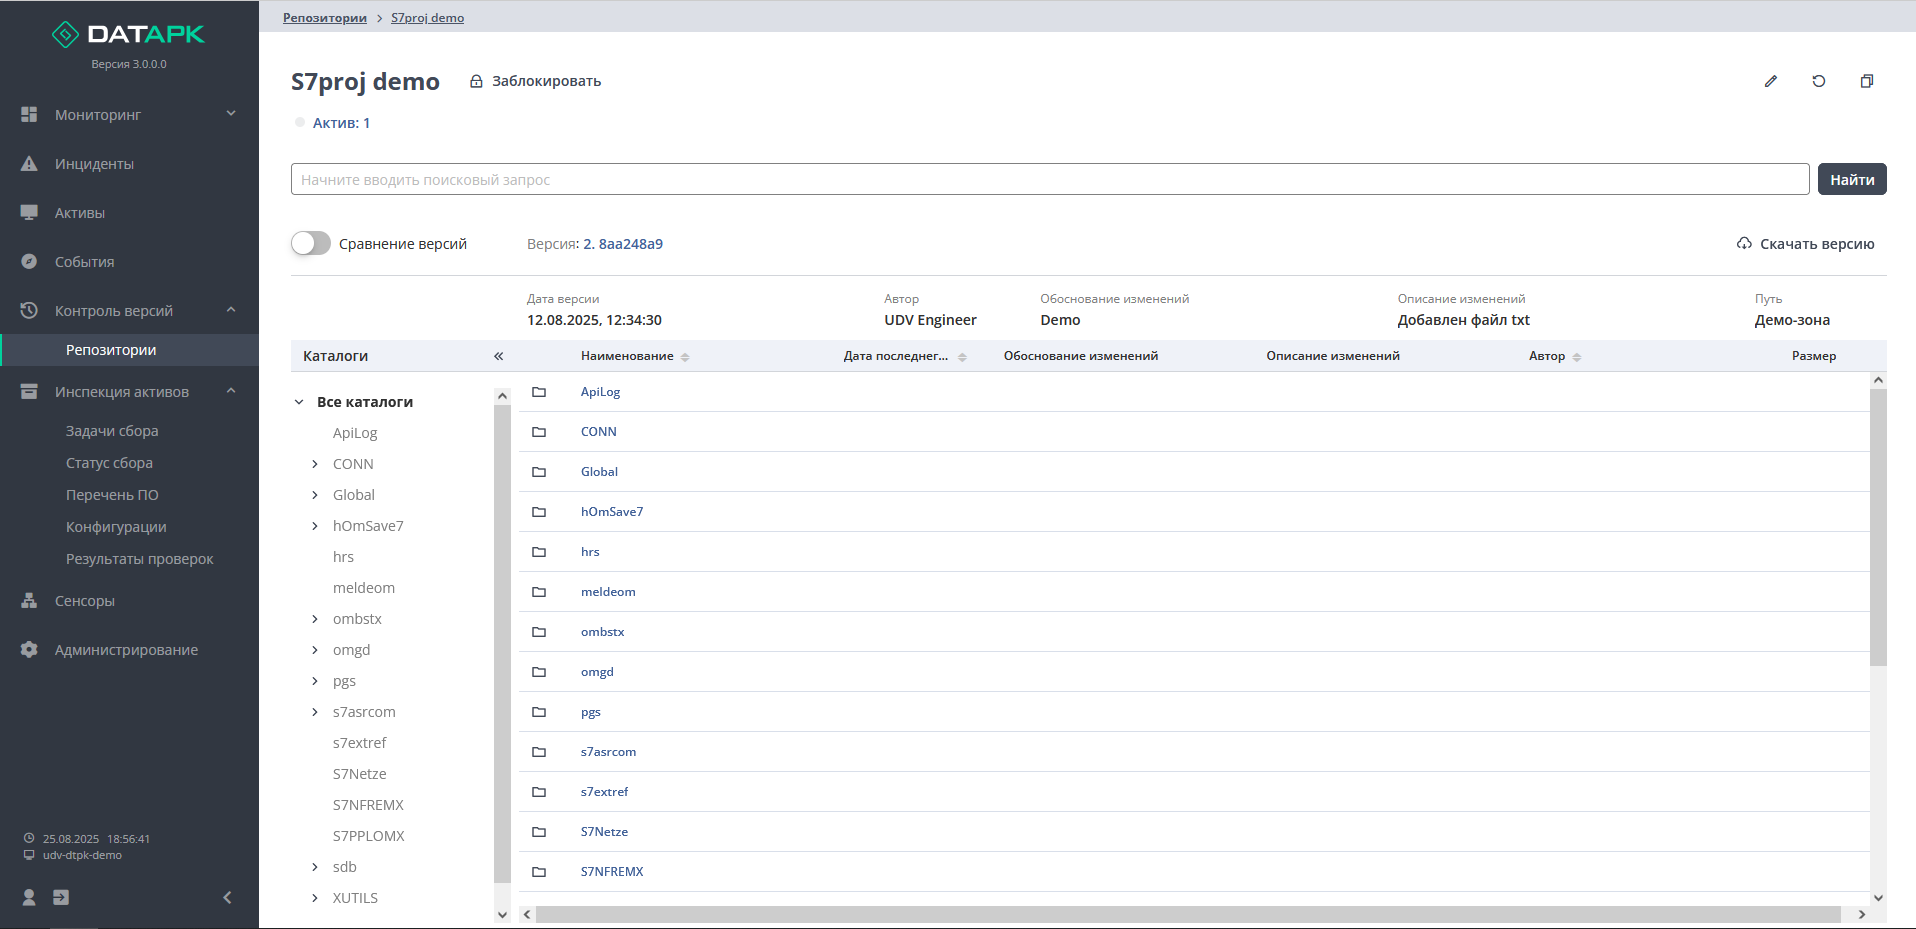The width and height of the screenshot is (1916, 929).
Task: Click the horizontal scrollbar of the file table
Action: pos(1188,914)
